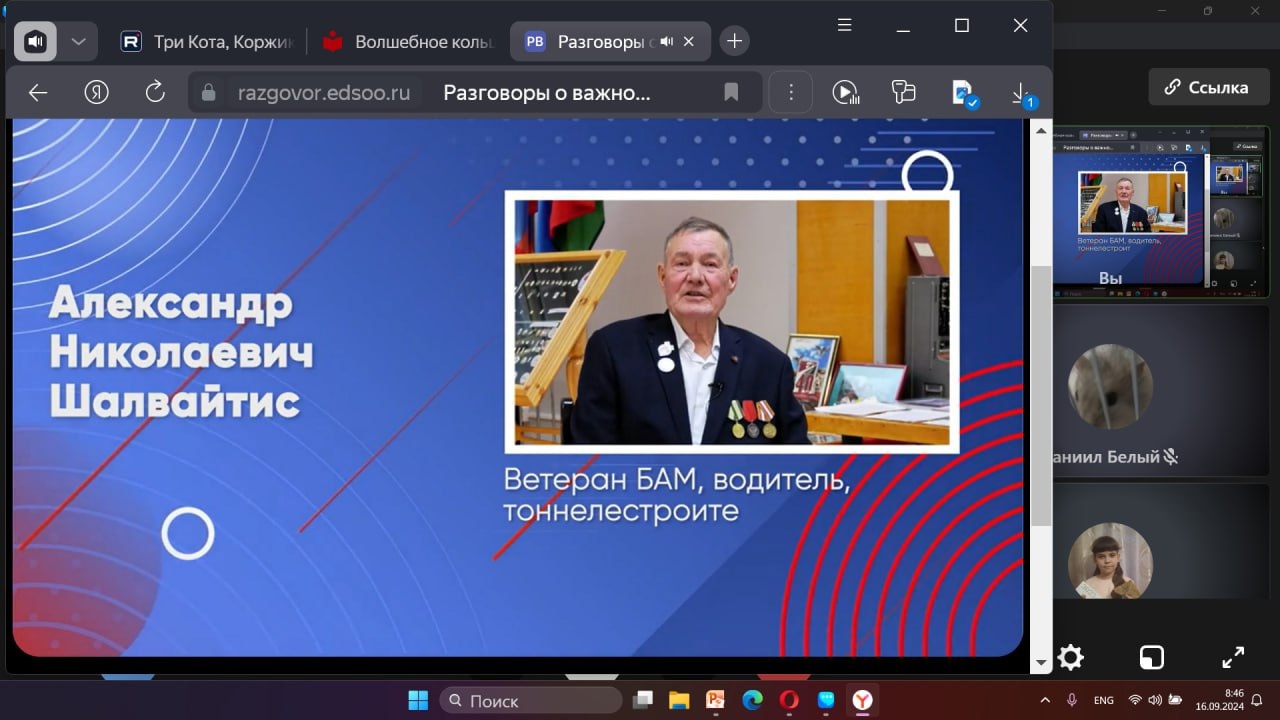This screenshot has width=1280, height=720.
Task: Switch to the 'Волшебное кольцо' tab
Action: [408, 41]
